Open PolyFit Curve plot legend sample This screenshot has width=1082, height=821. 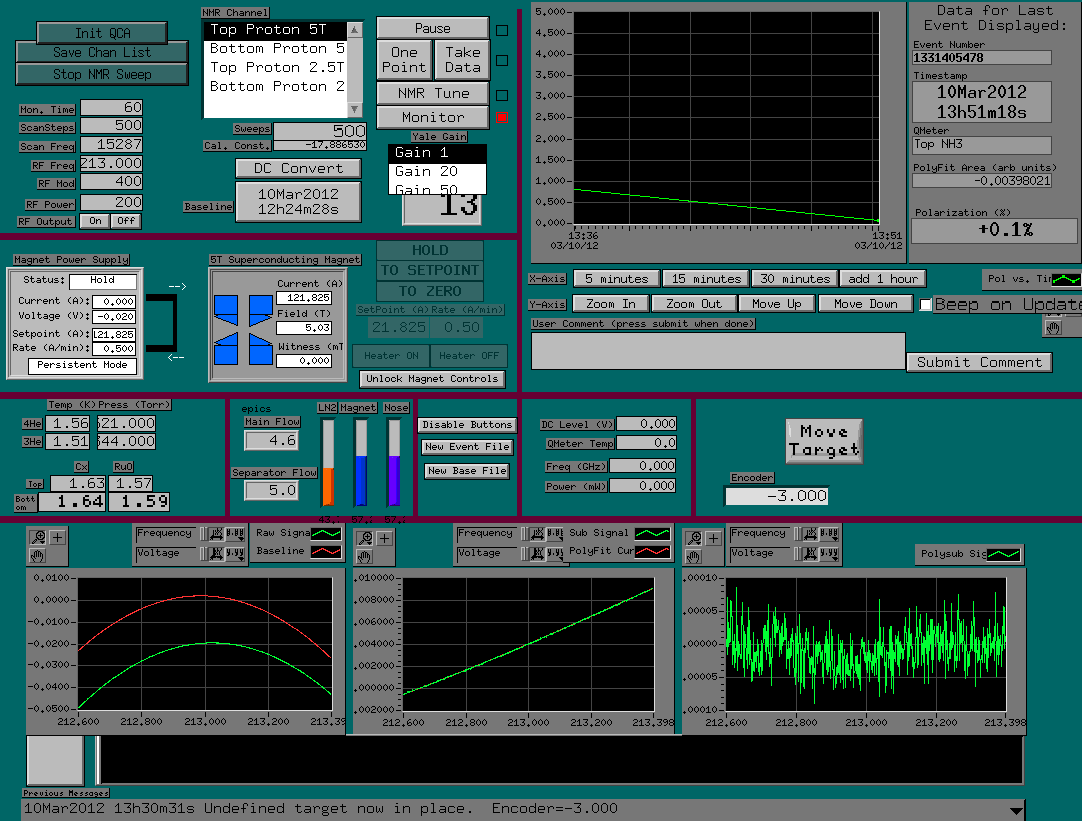tap(652, 551)
